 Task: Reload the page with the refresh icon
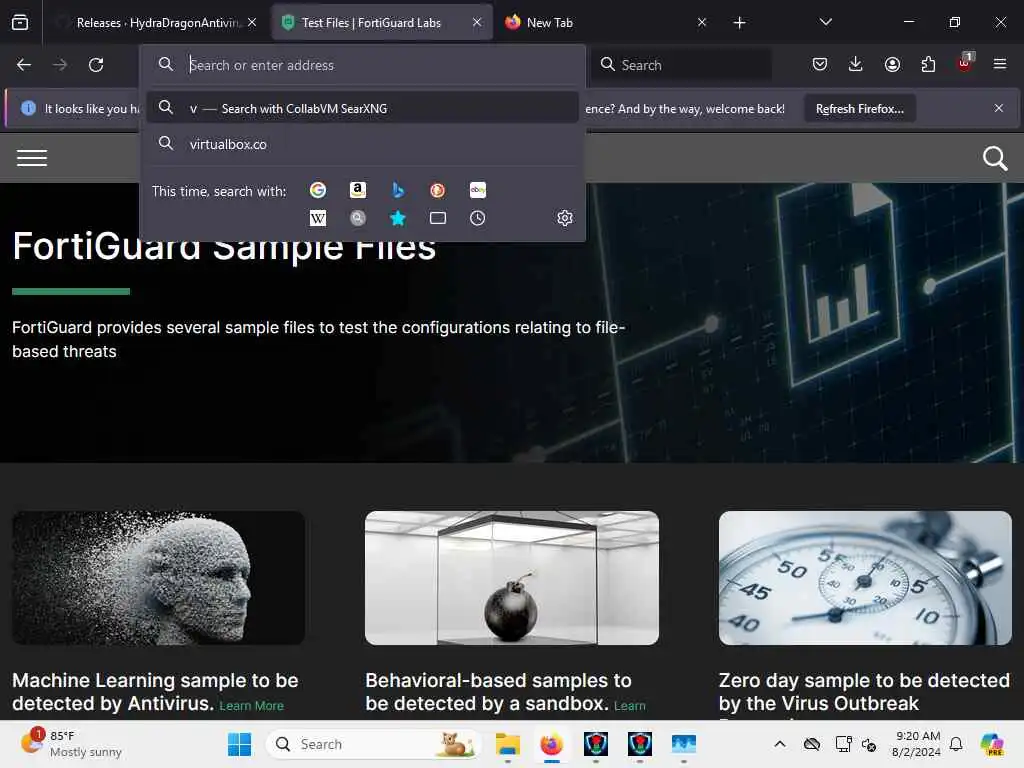(x=96, y=65)
